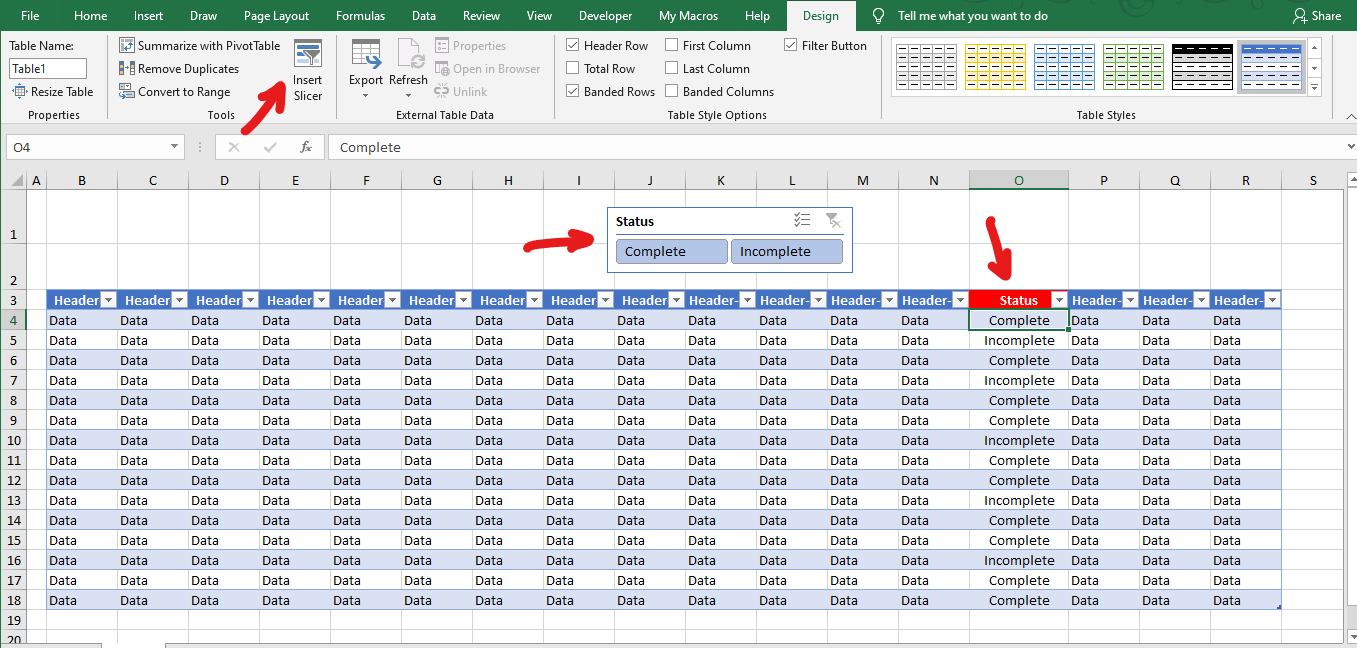Open the Status column filter dropdown
1357x648 pixels.
pos(1058,300)
